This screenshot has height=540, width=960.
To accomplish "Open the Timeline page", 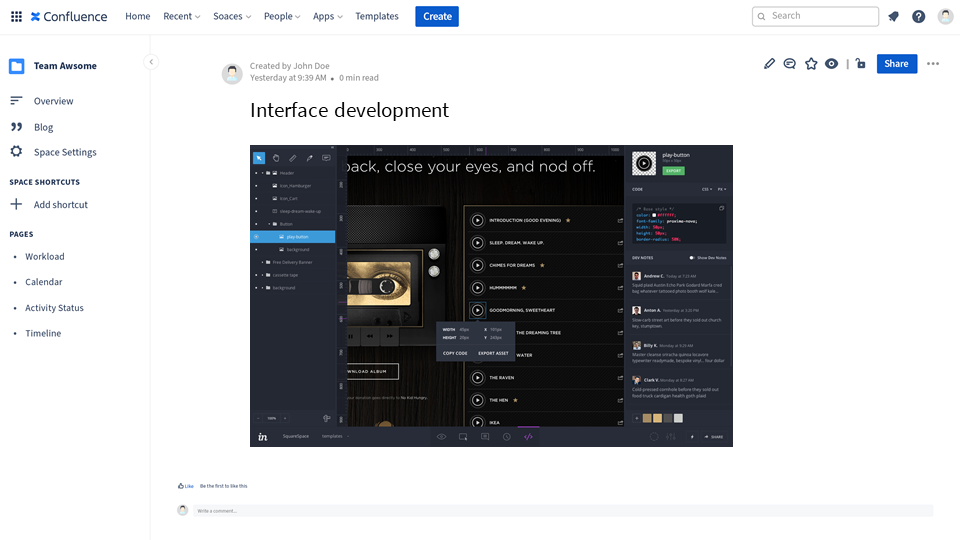I will [x=43, y=334].
